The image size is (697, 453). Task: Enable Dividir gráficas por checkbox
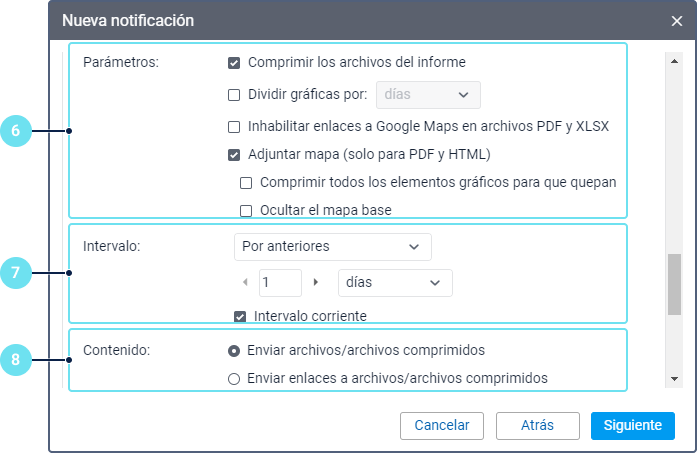click(x=234, y=96)
